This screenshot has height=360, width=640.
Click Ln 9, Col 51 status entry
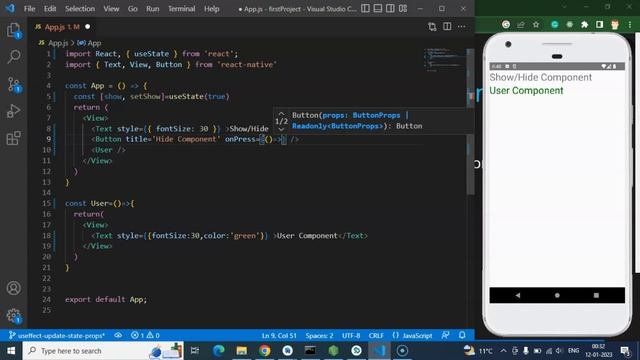click(279, 336)
